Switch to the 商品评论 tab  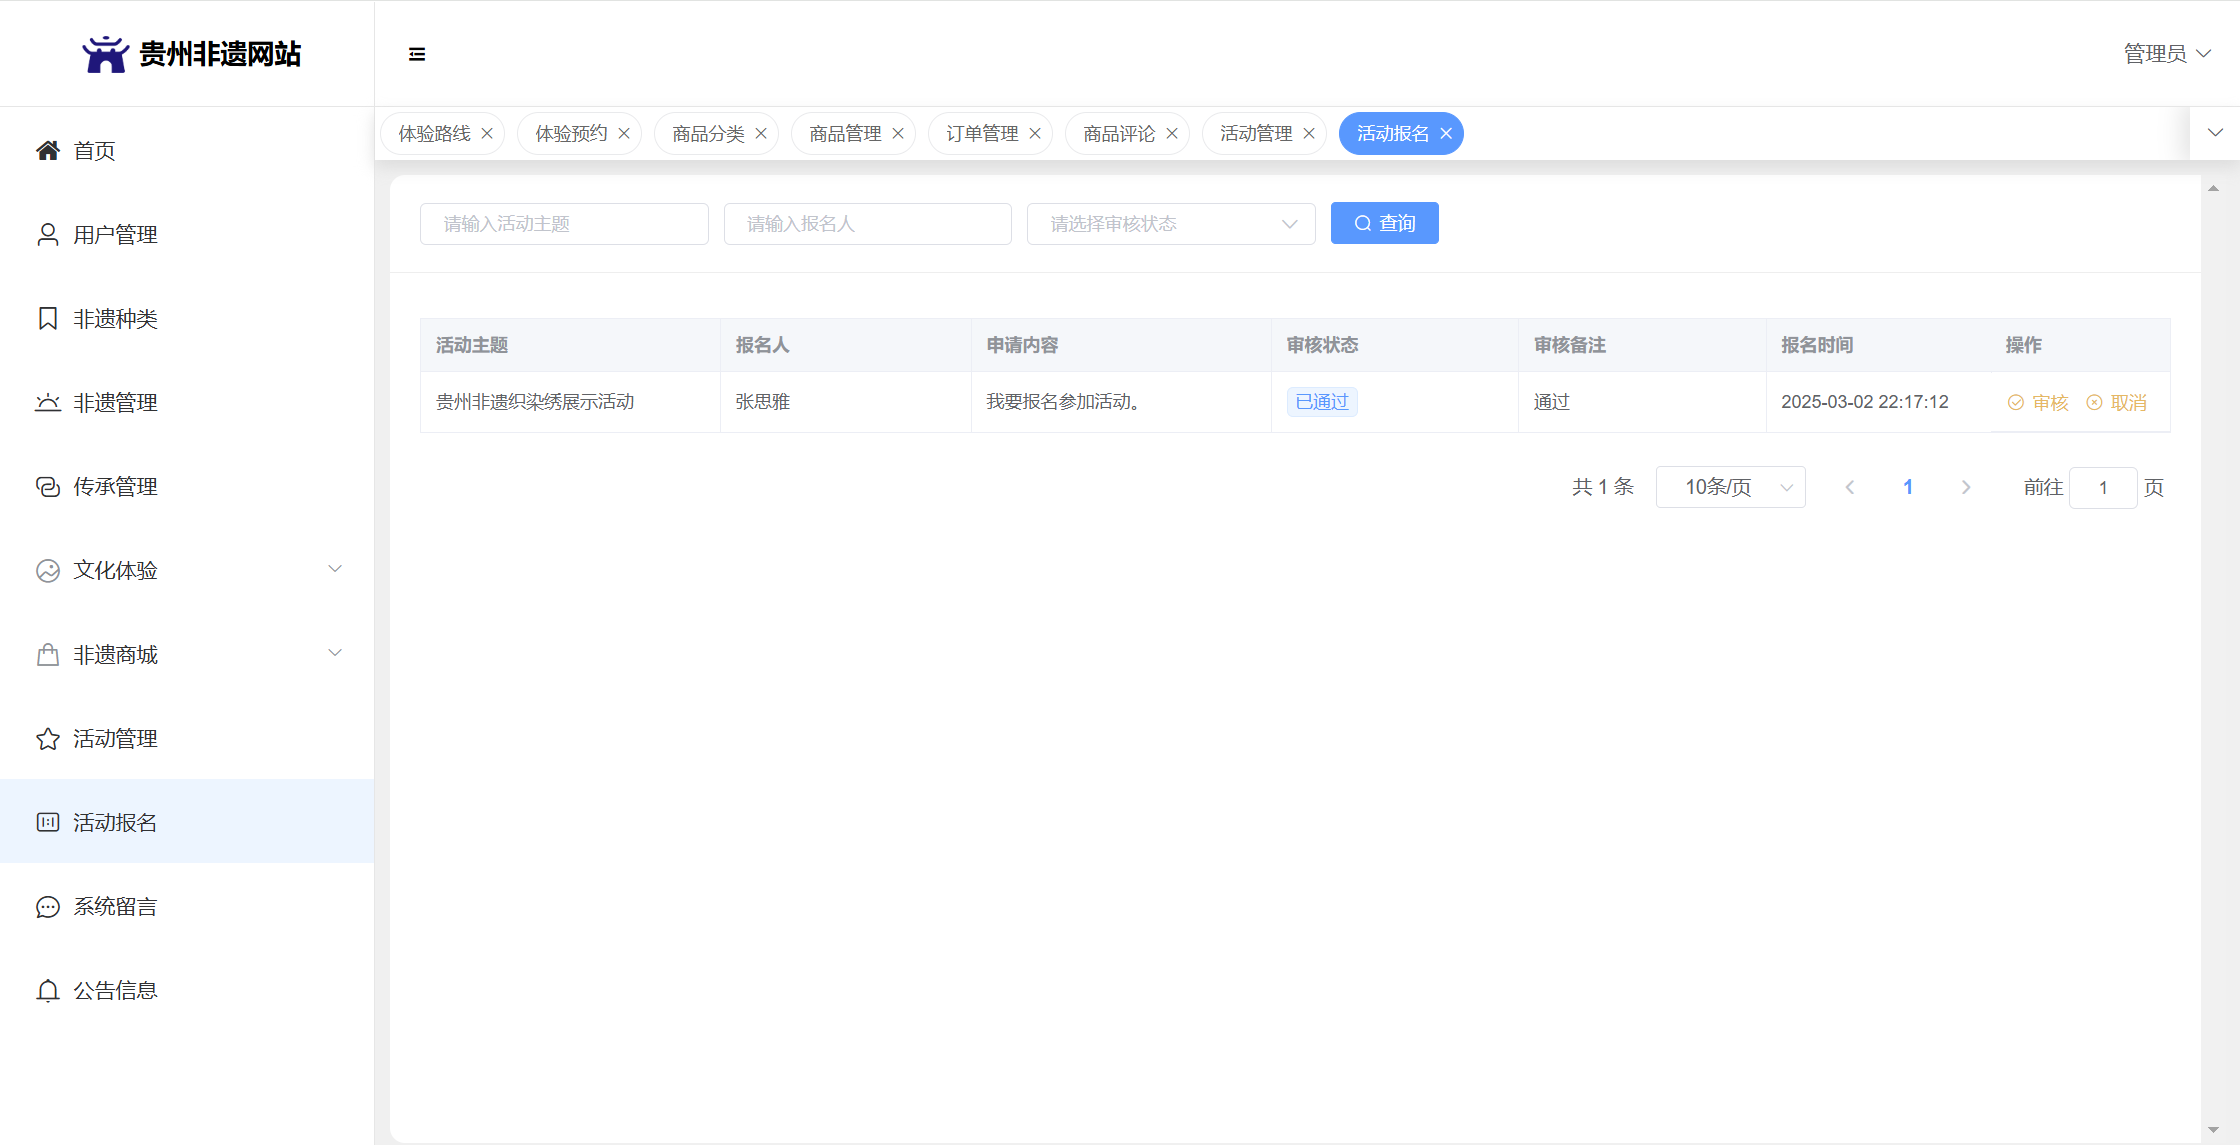coord(1118,133)
